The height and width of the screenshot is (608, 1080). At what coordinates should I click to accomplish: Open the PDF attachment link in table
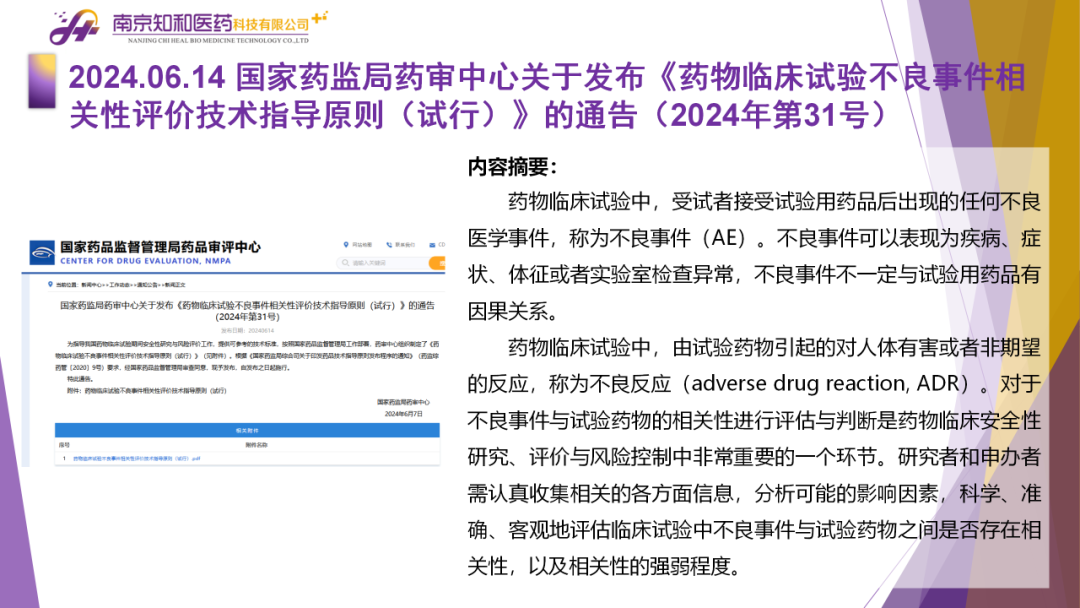135,458
